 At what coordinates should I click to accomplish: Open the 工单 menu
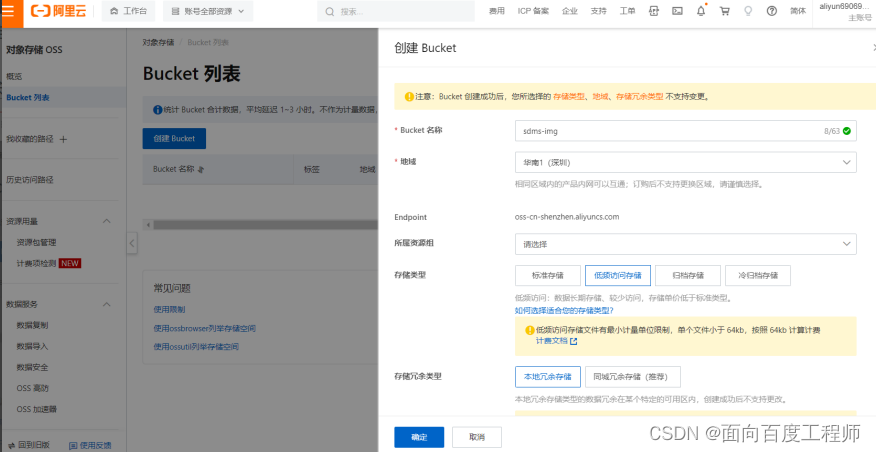pyautogui.click(x=627, y=11)
